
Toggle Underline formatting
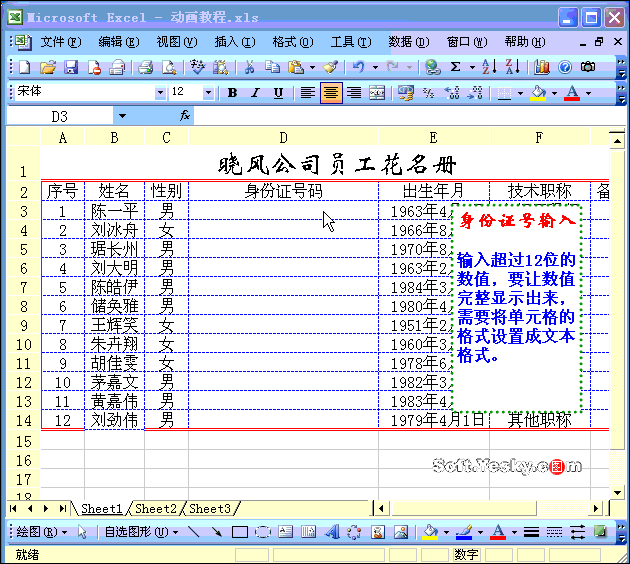coord(278,93)
